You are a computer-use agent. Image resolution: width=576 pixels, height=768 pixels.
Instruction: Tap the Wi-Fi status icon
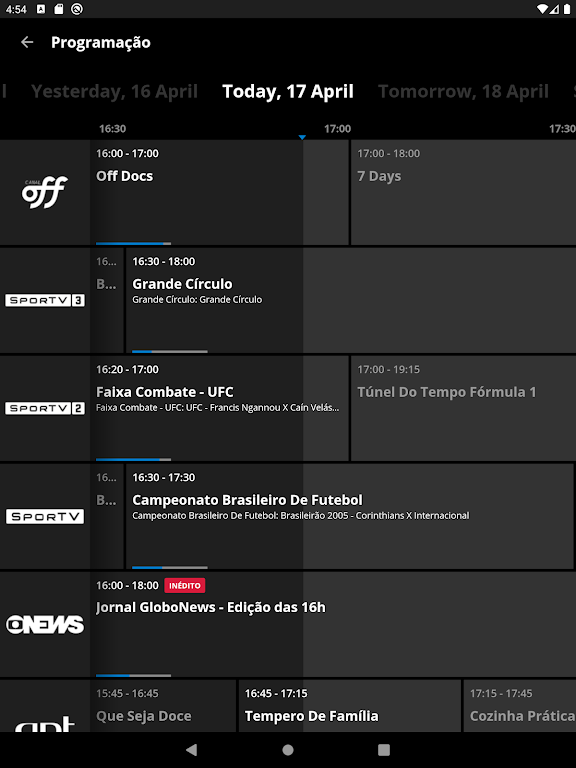542,9
